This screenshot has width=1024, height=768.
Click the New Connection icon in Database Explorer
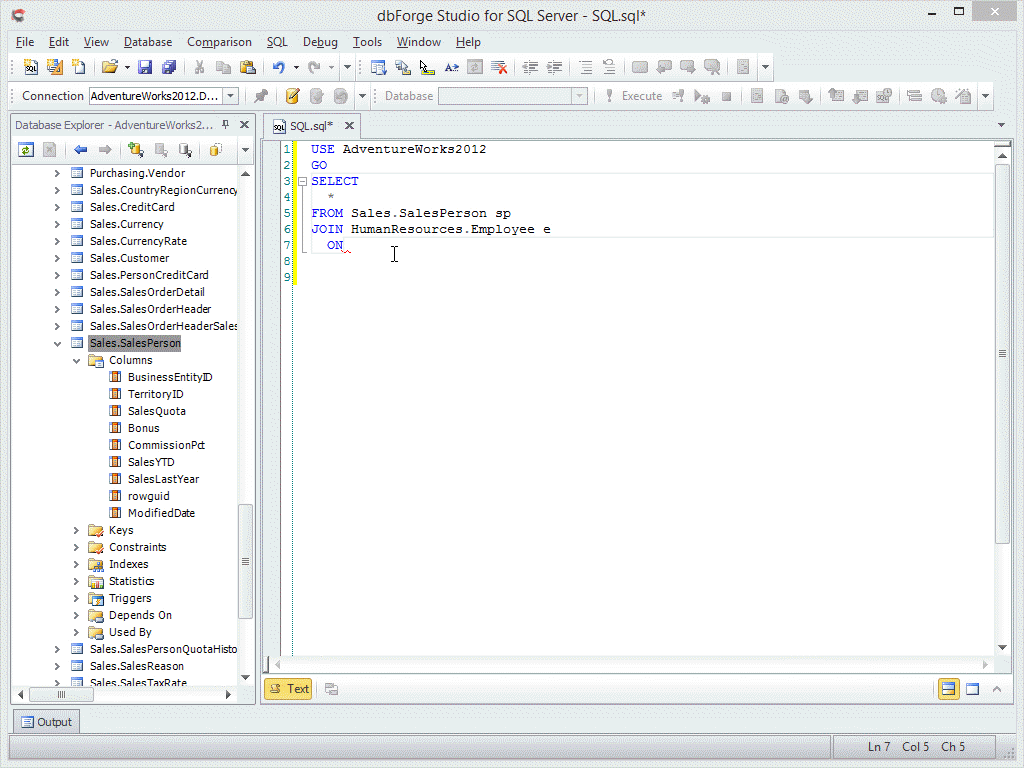point(136,150)
